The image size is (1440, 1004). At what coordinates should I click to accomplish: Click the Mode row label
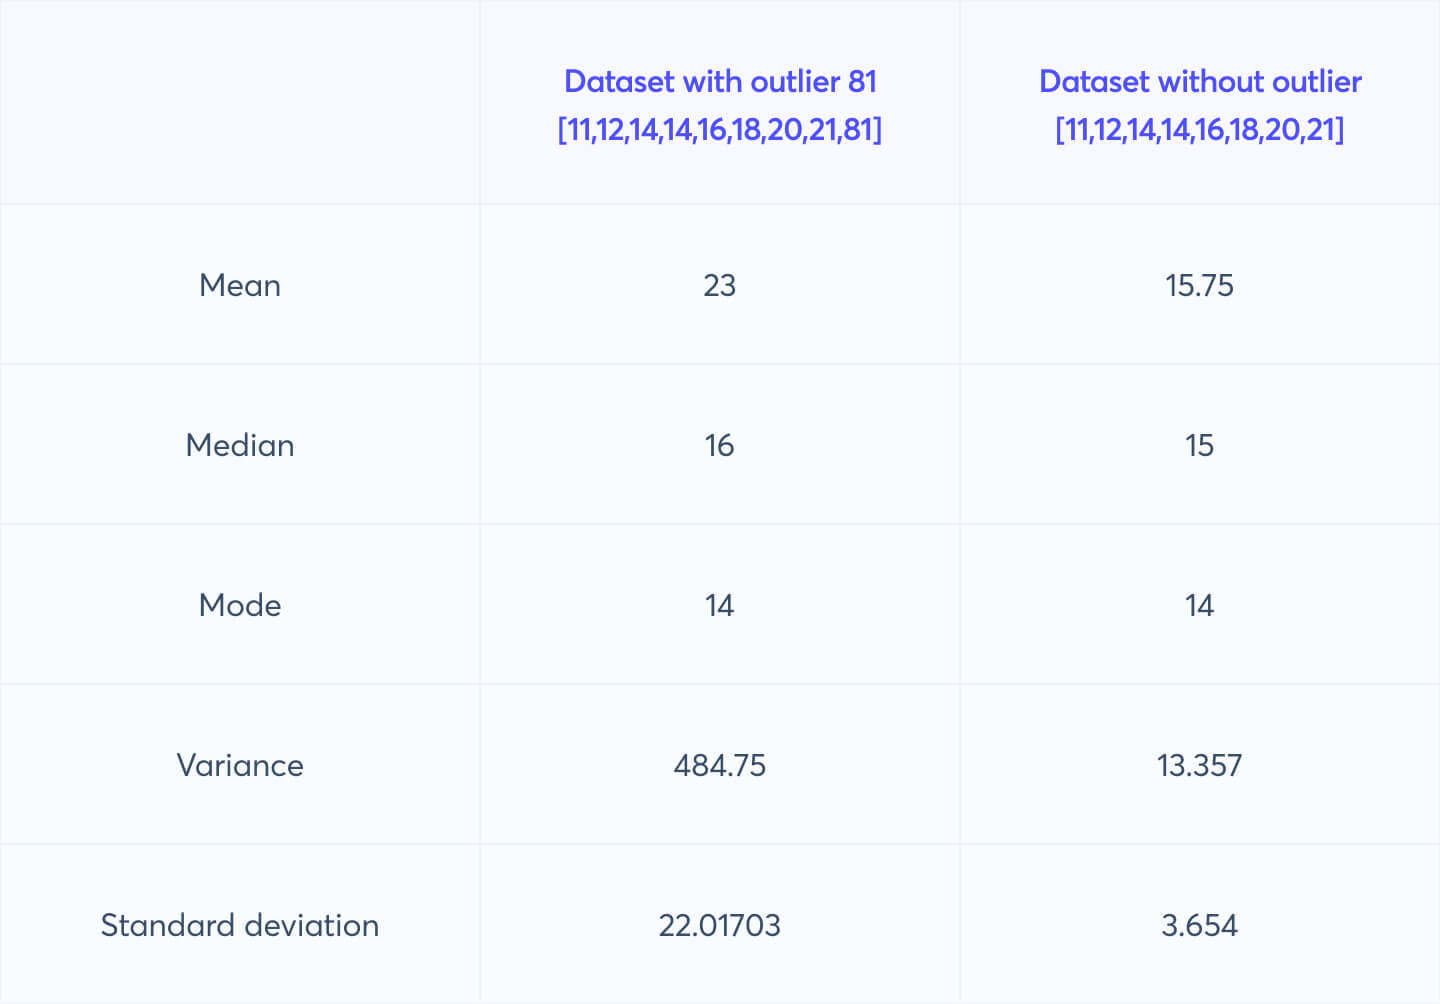[240, 605]
